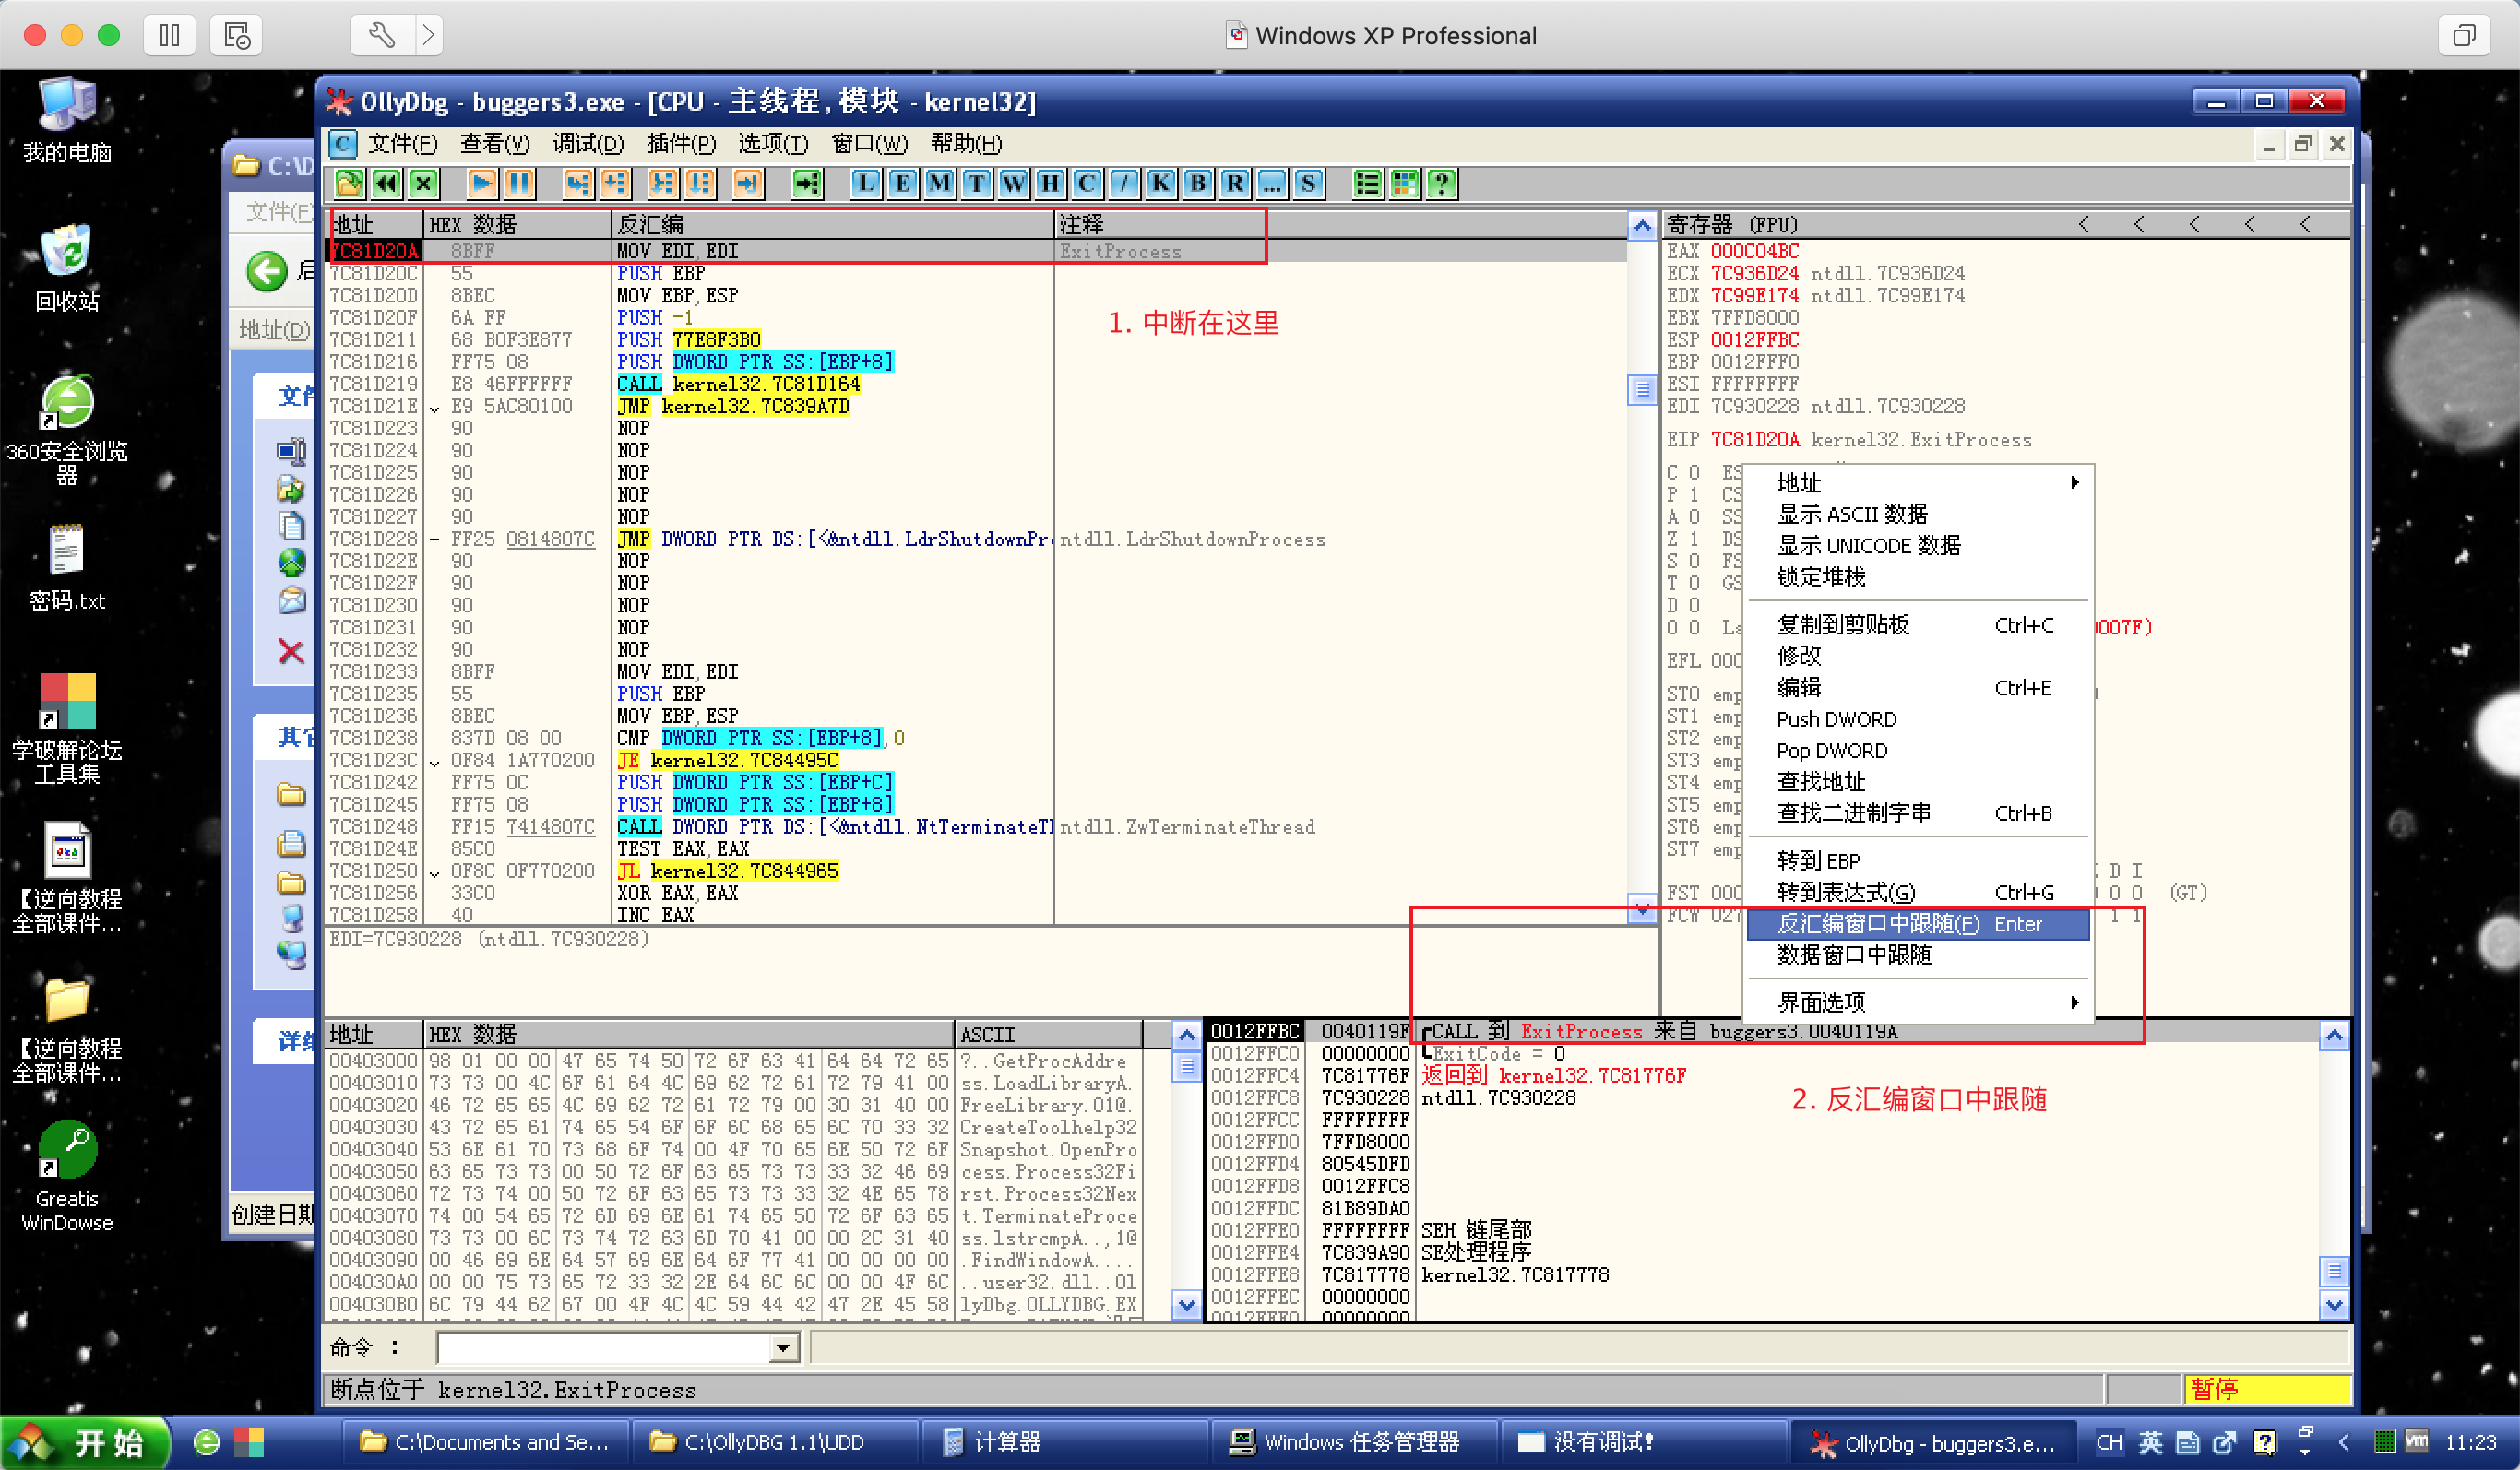
Task: Click the appearance color options icon
Action: pos(1405,183)
